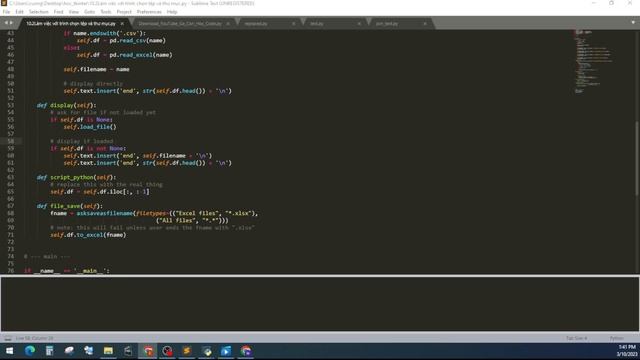
Task: Click 'pd.read_excel(name)' on line 46
Action: 141,55
